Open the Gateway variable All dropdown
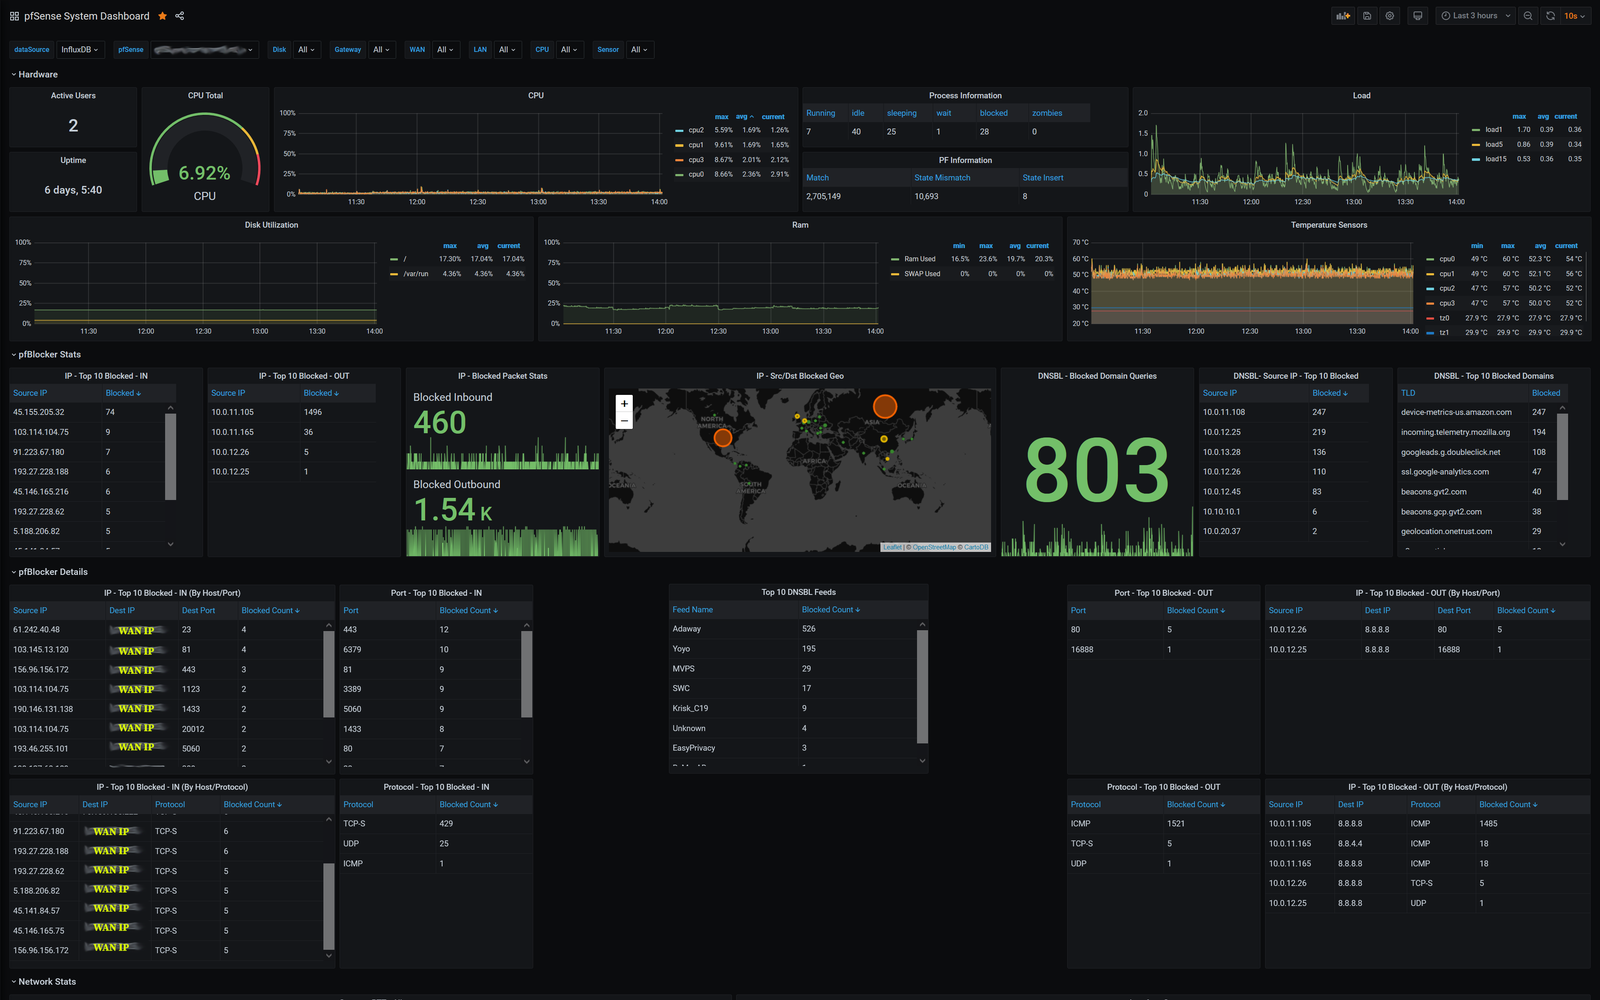1600x1000 pixels. 381,49
